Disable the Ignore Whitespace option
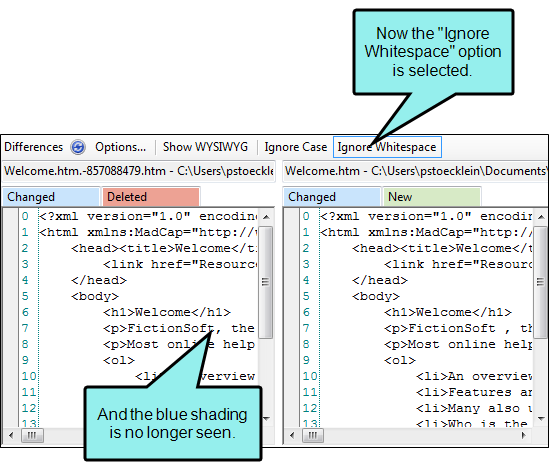The width and height of the screenshot is (549, 470). 387,147
